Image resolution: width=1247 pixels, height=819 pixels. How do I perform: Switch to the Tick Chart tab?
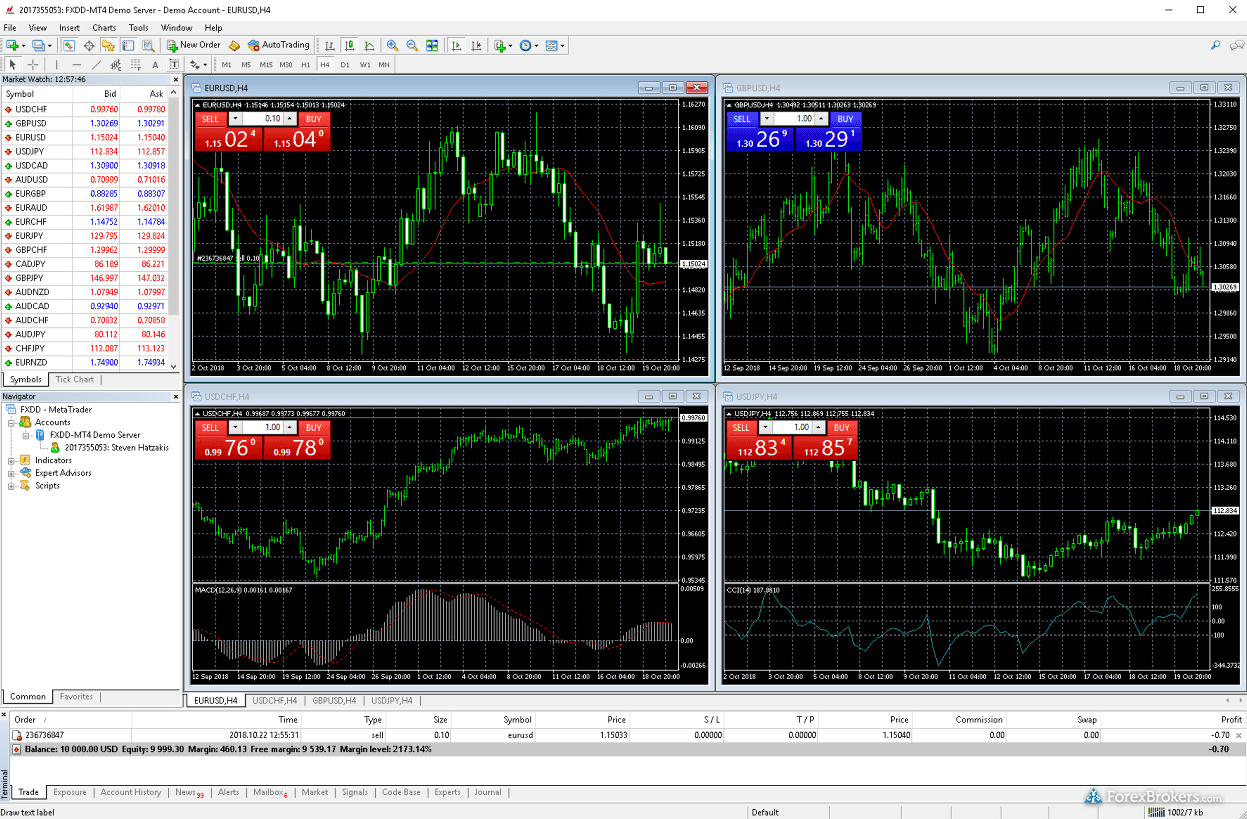(x=75, y=380)
